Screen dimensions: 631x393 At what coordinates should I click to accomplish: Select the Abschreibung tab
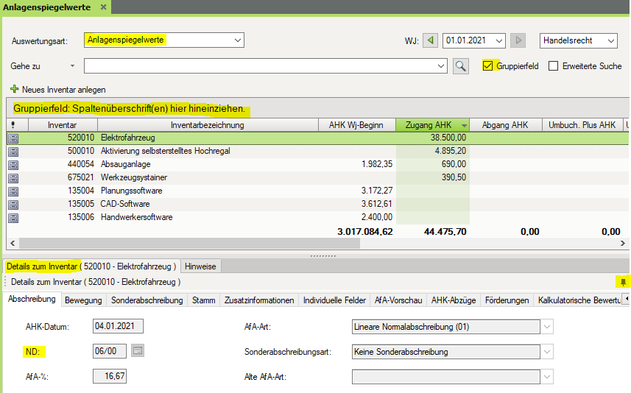tap(32, 299)
